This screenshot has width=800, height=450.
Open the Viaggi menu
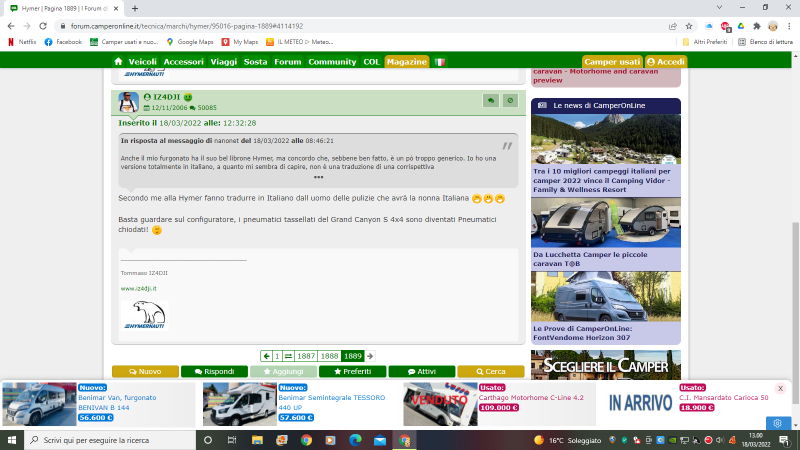tap(223, 62)
